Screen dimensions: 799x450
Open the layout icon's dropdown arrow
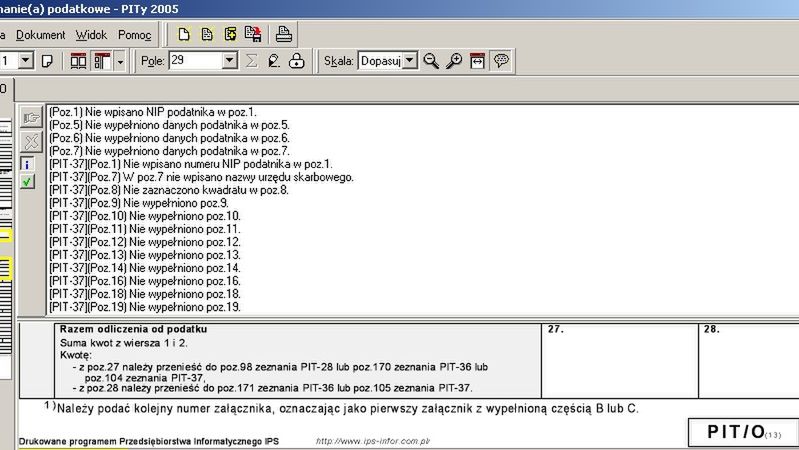[120, 62]
